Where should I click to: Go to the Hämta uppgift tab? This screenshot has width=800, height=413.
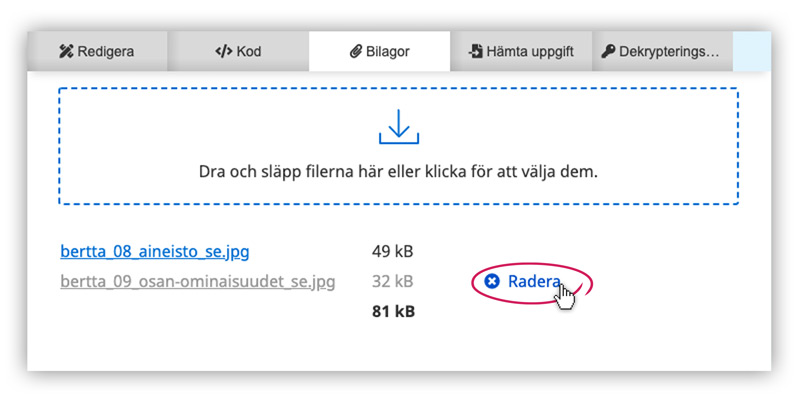click(x=522, y=51)
